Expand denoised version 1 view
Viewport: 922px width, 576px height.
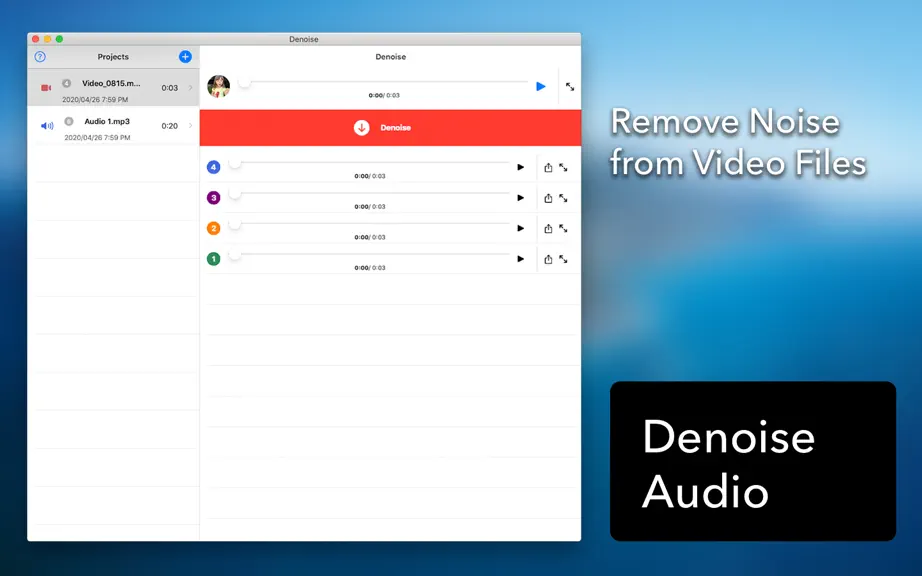click(x=563, y=259)
